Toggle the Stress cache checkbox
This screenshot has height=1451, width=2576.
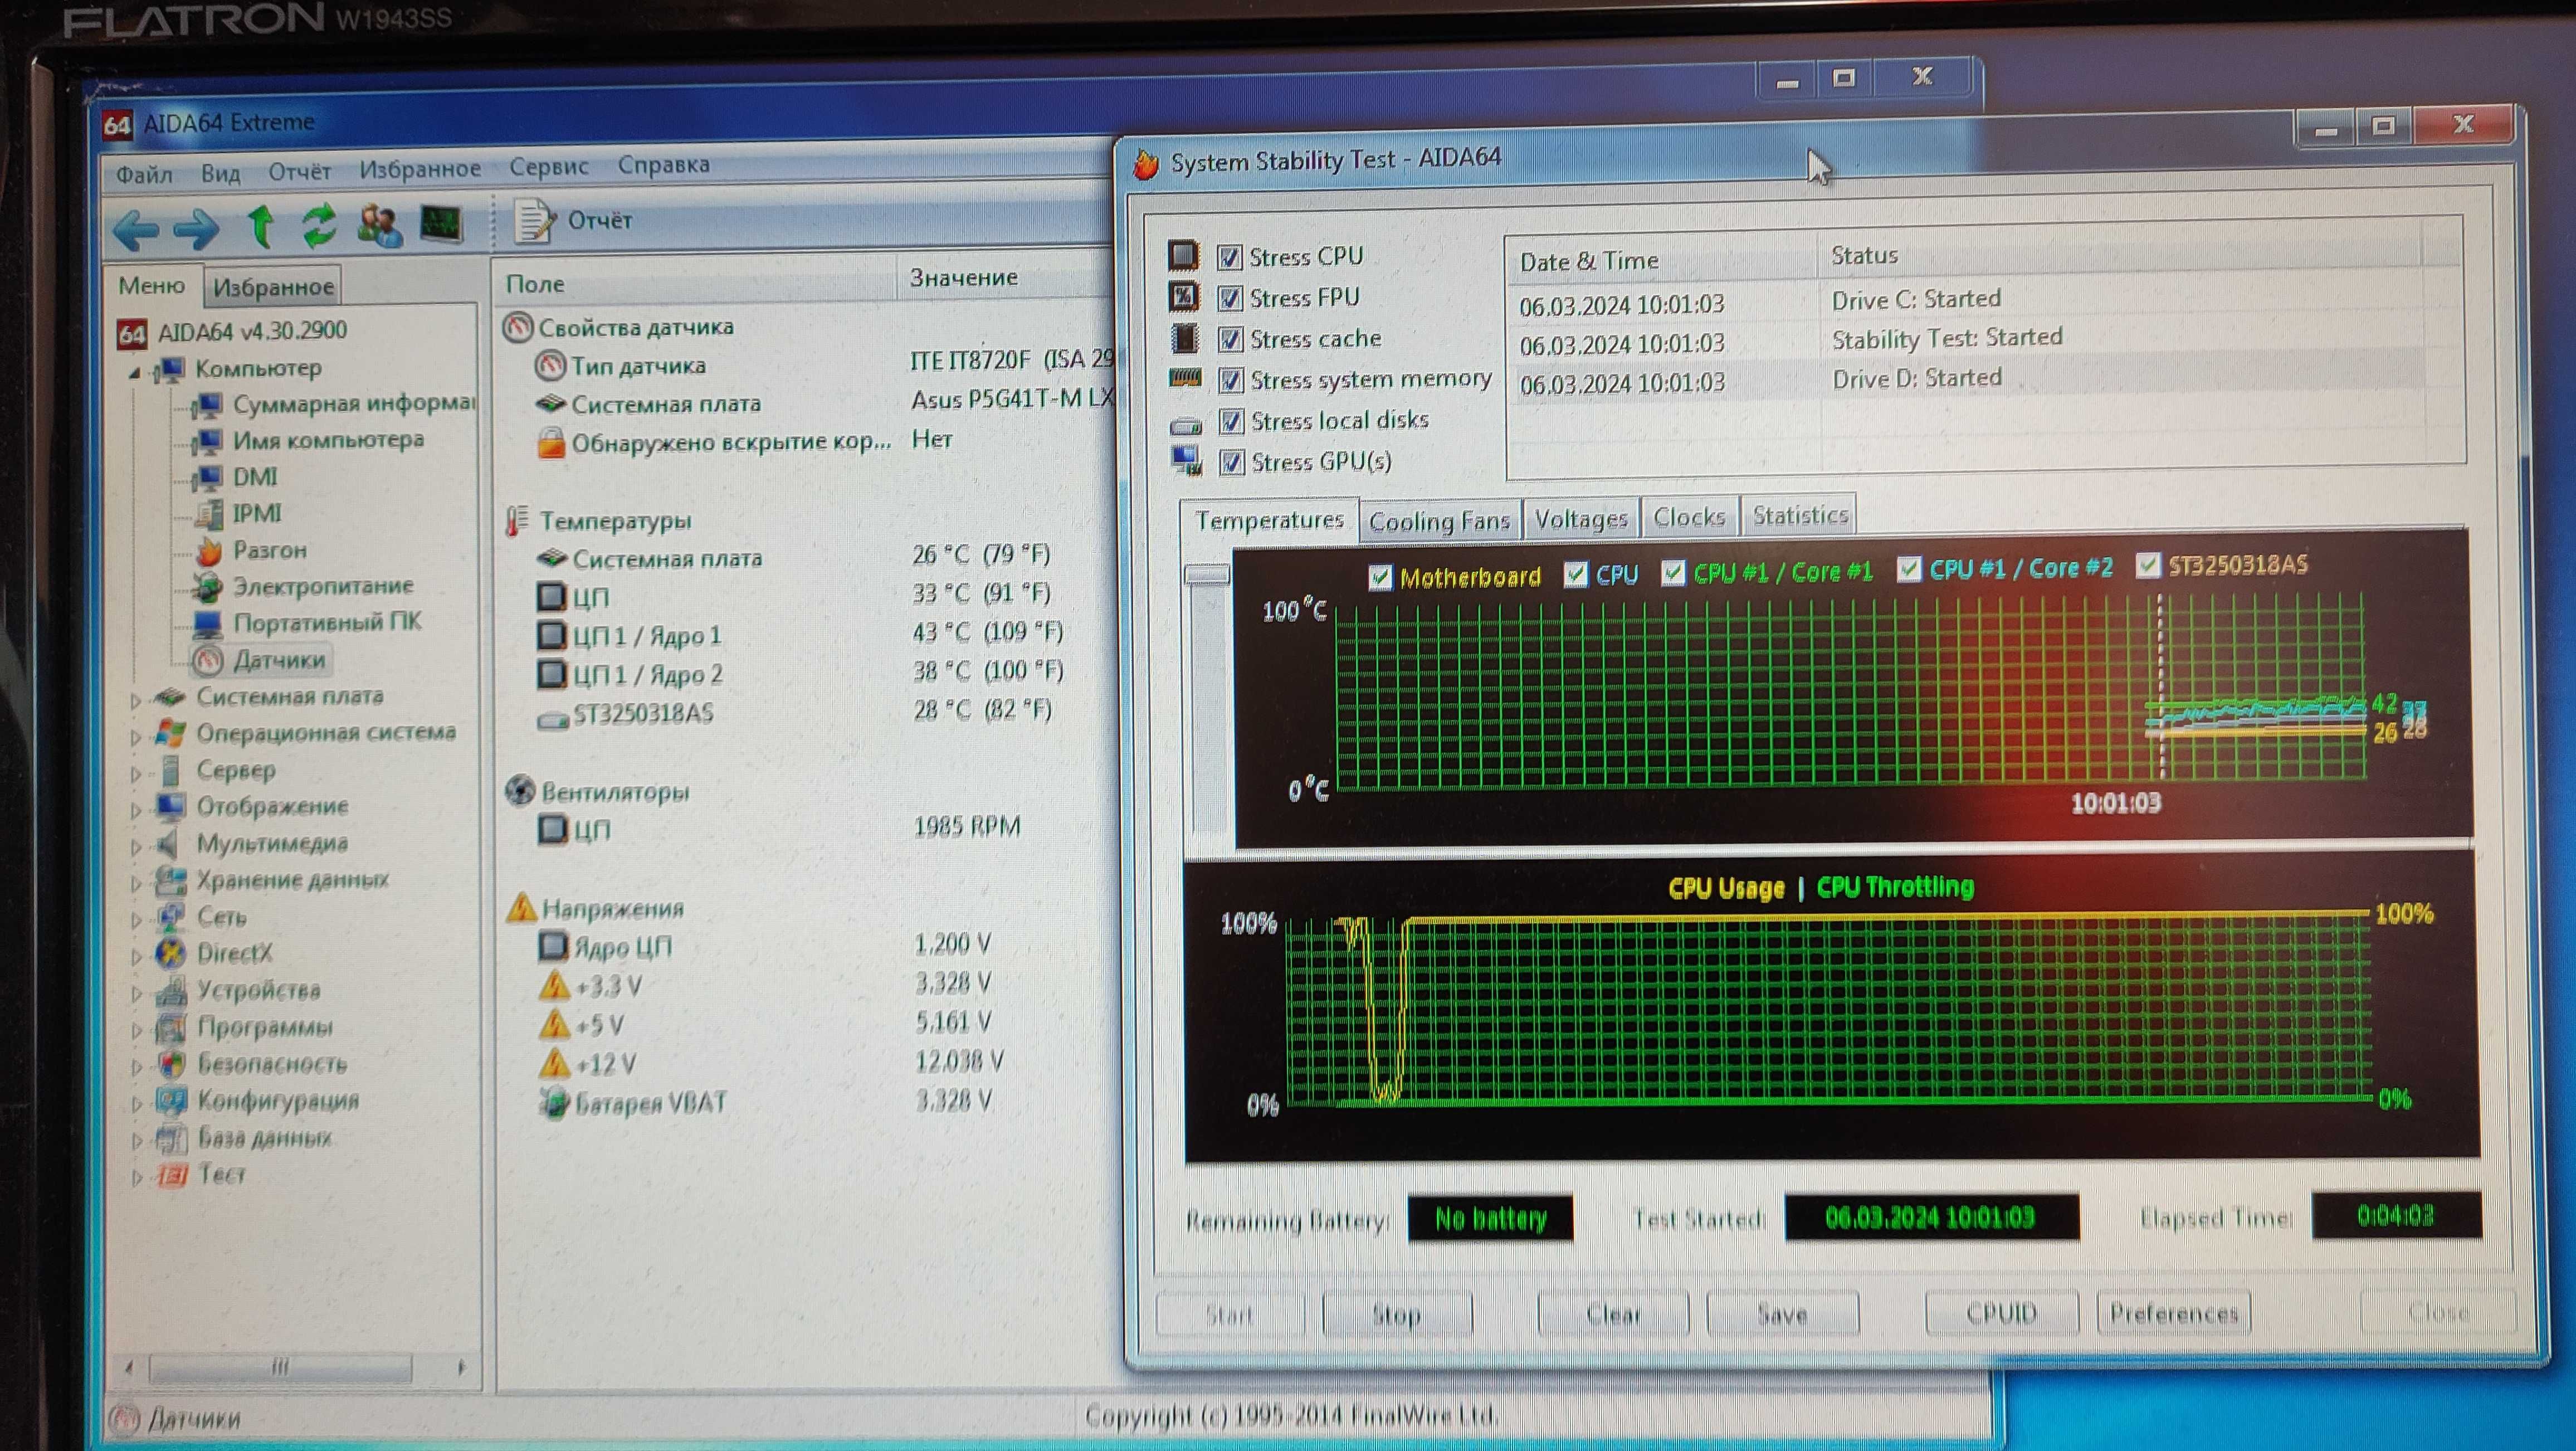[1230, 340]
